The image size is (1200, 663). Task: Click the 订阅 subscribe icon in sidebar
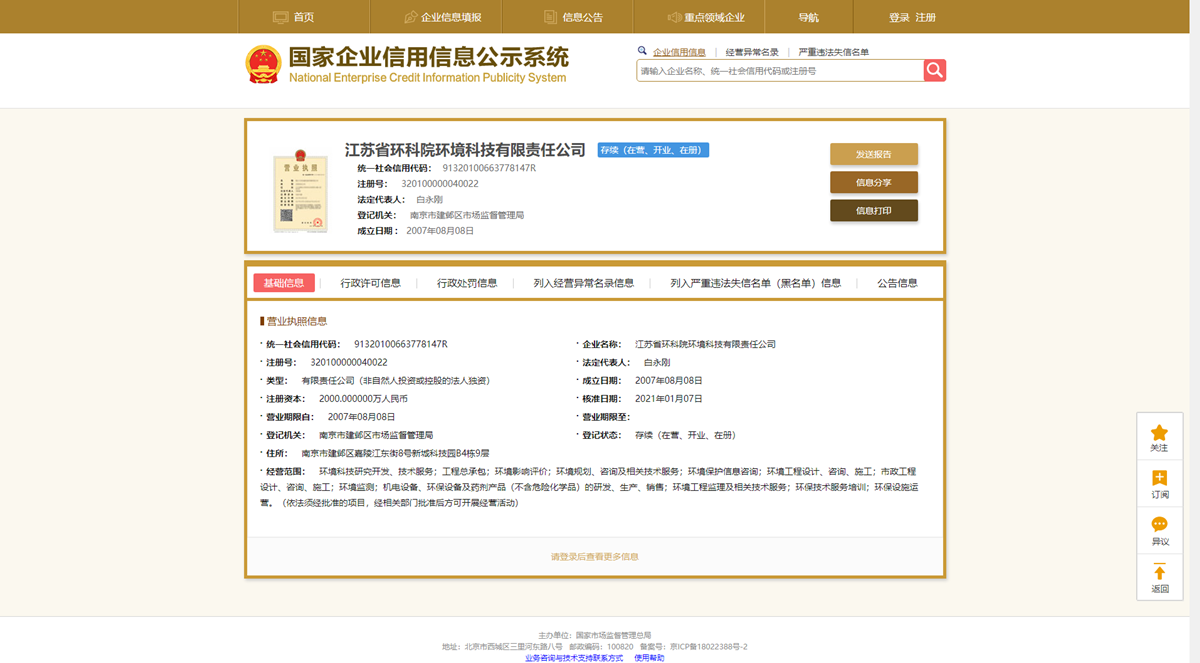point(1159,479)
